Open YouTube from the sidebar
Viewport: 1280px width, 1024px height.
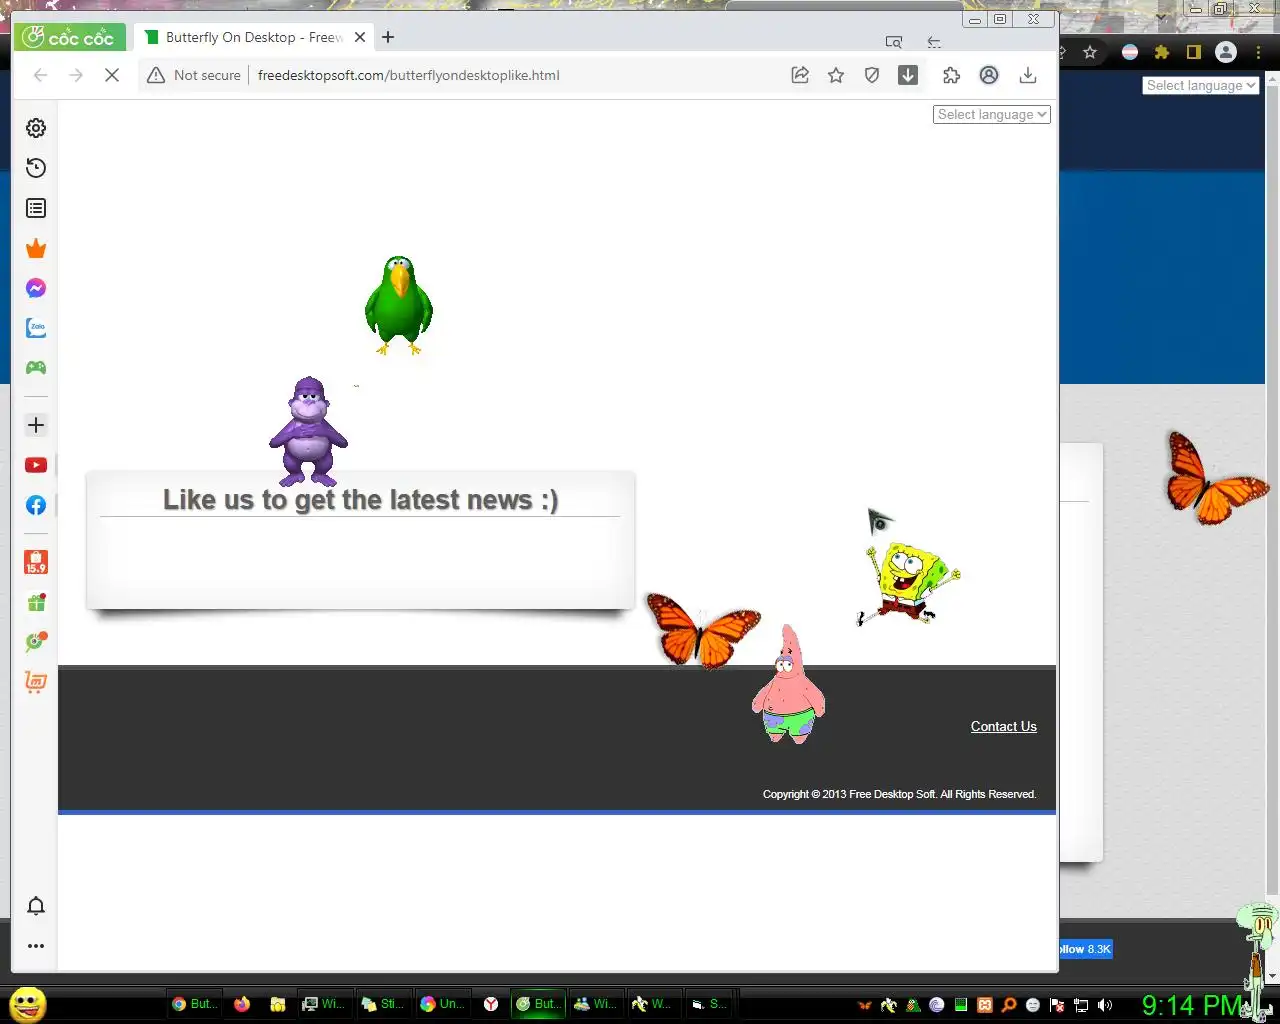[36, 465]
